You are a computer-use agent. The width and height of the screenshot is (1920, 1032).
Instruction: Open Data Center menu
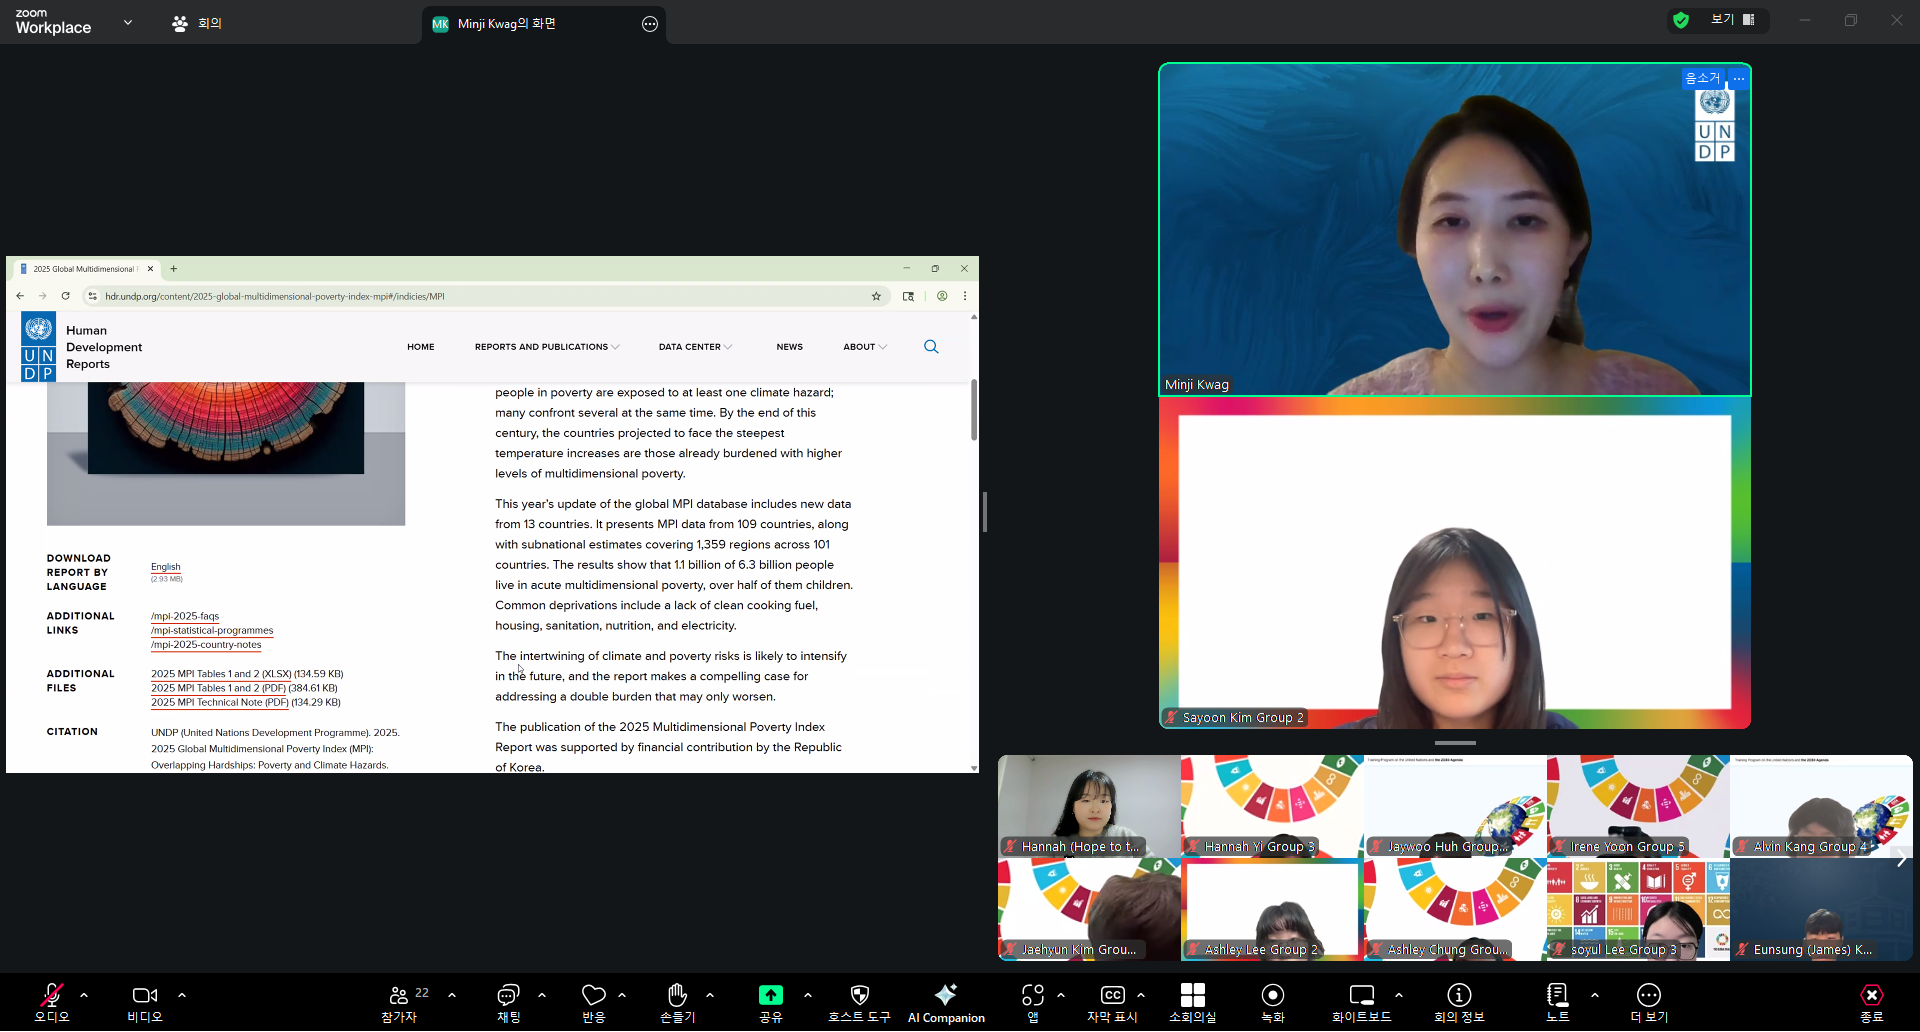[695, 347]
